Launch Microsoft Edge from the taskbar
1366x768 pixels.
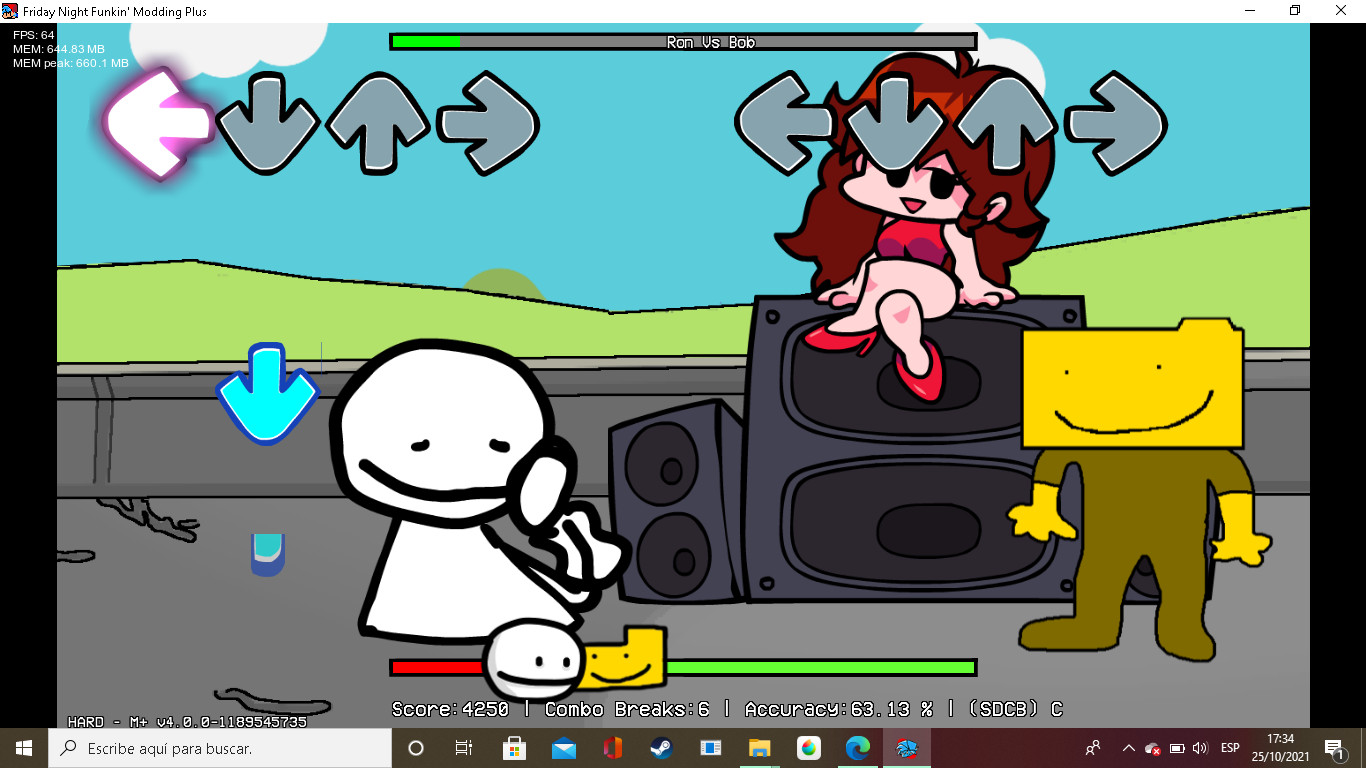coord(857,748)
